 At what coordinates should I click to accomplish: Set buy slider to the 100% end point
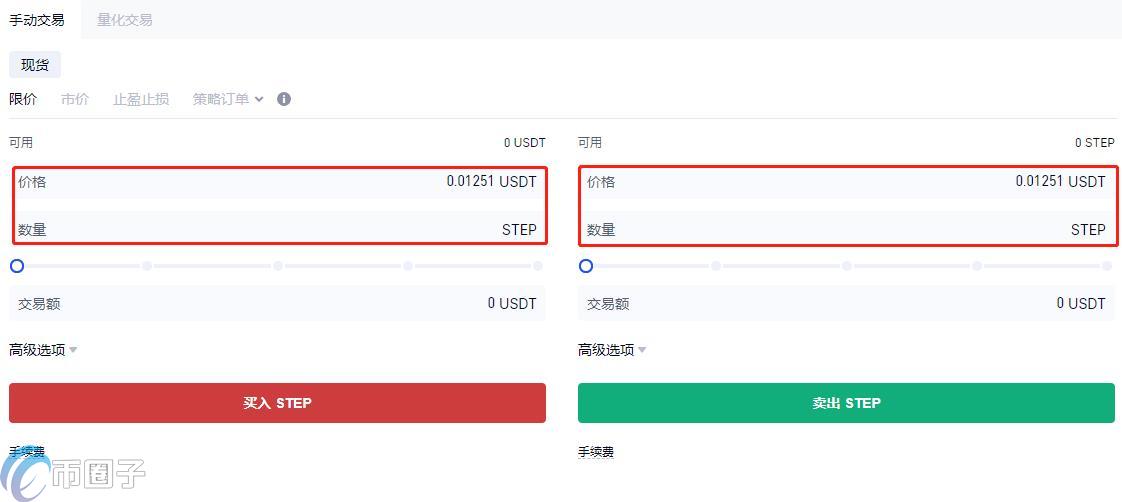tap(537, 266)
